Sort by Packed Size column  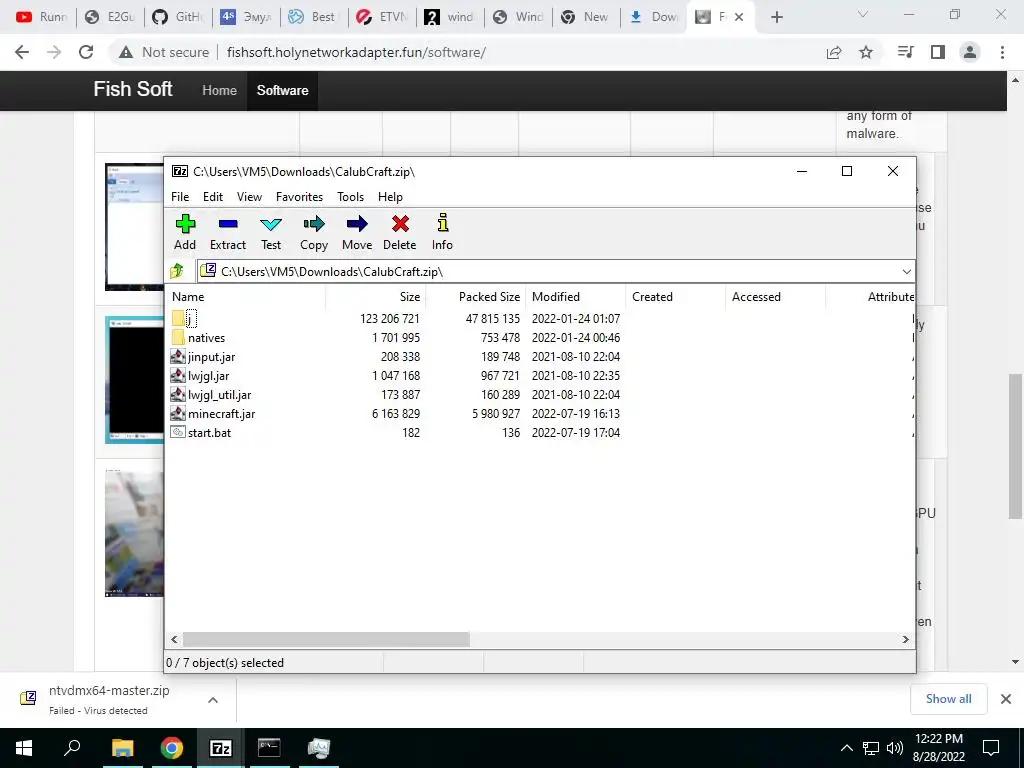click(475, 296)
